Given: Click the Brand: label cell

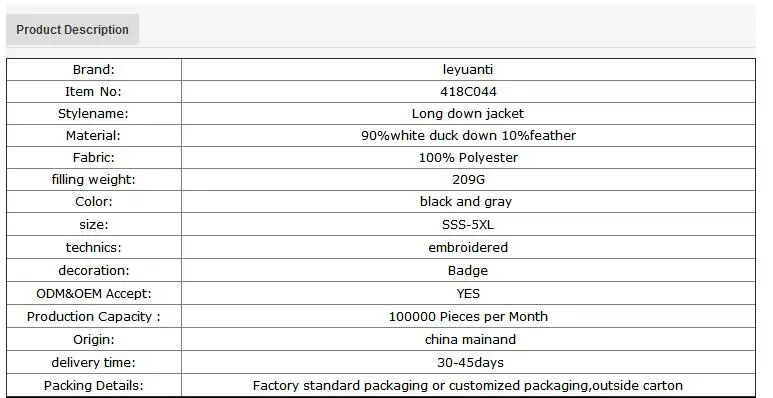Looking at the screenshot, I should 94,70.
